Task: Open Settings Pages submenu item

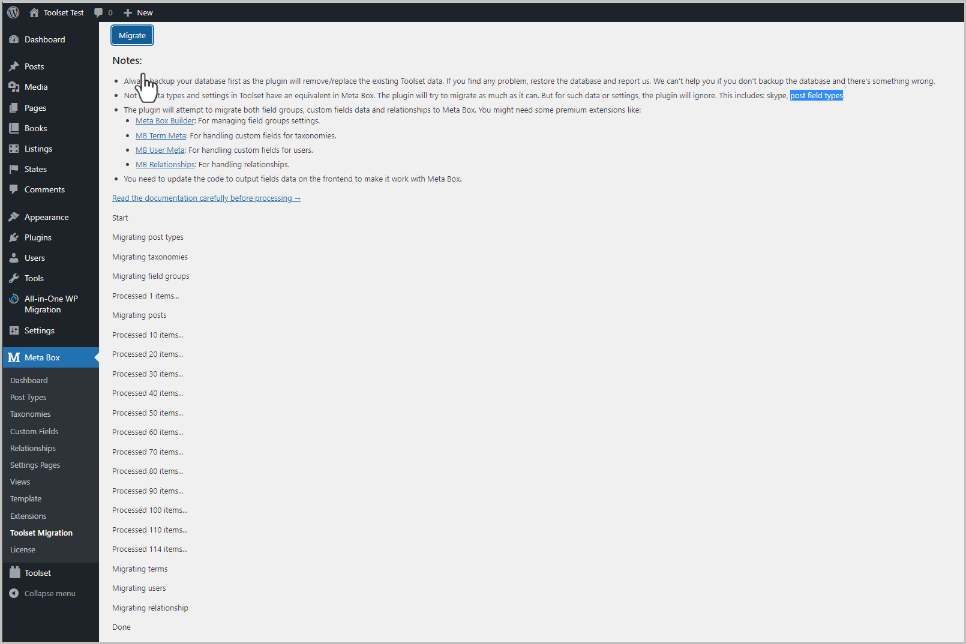Action: click(35, 465)
